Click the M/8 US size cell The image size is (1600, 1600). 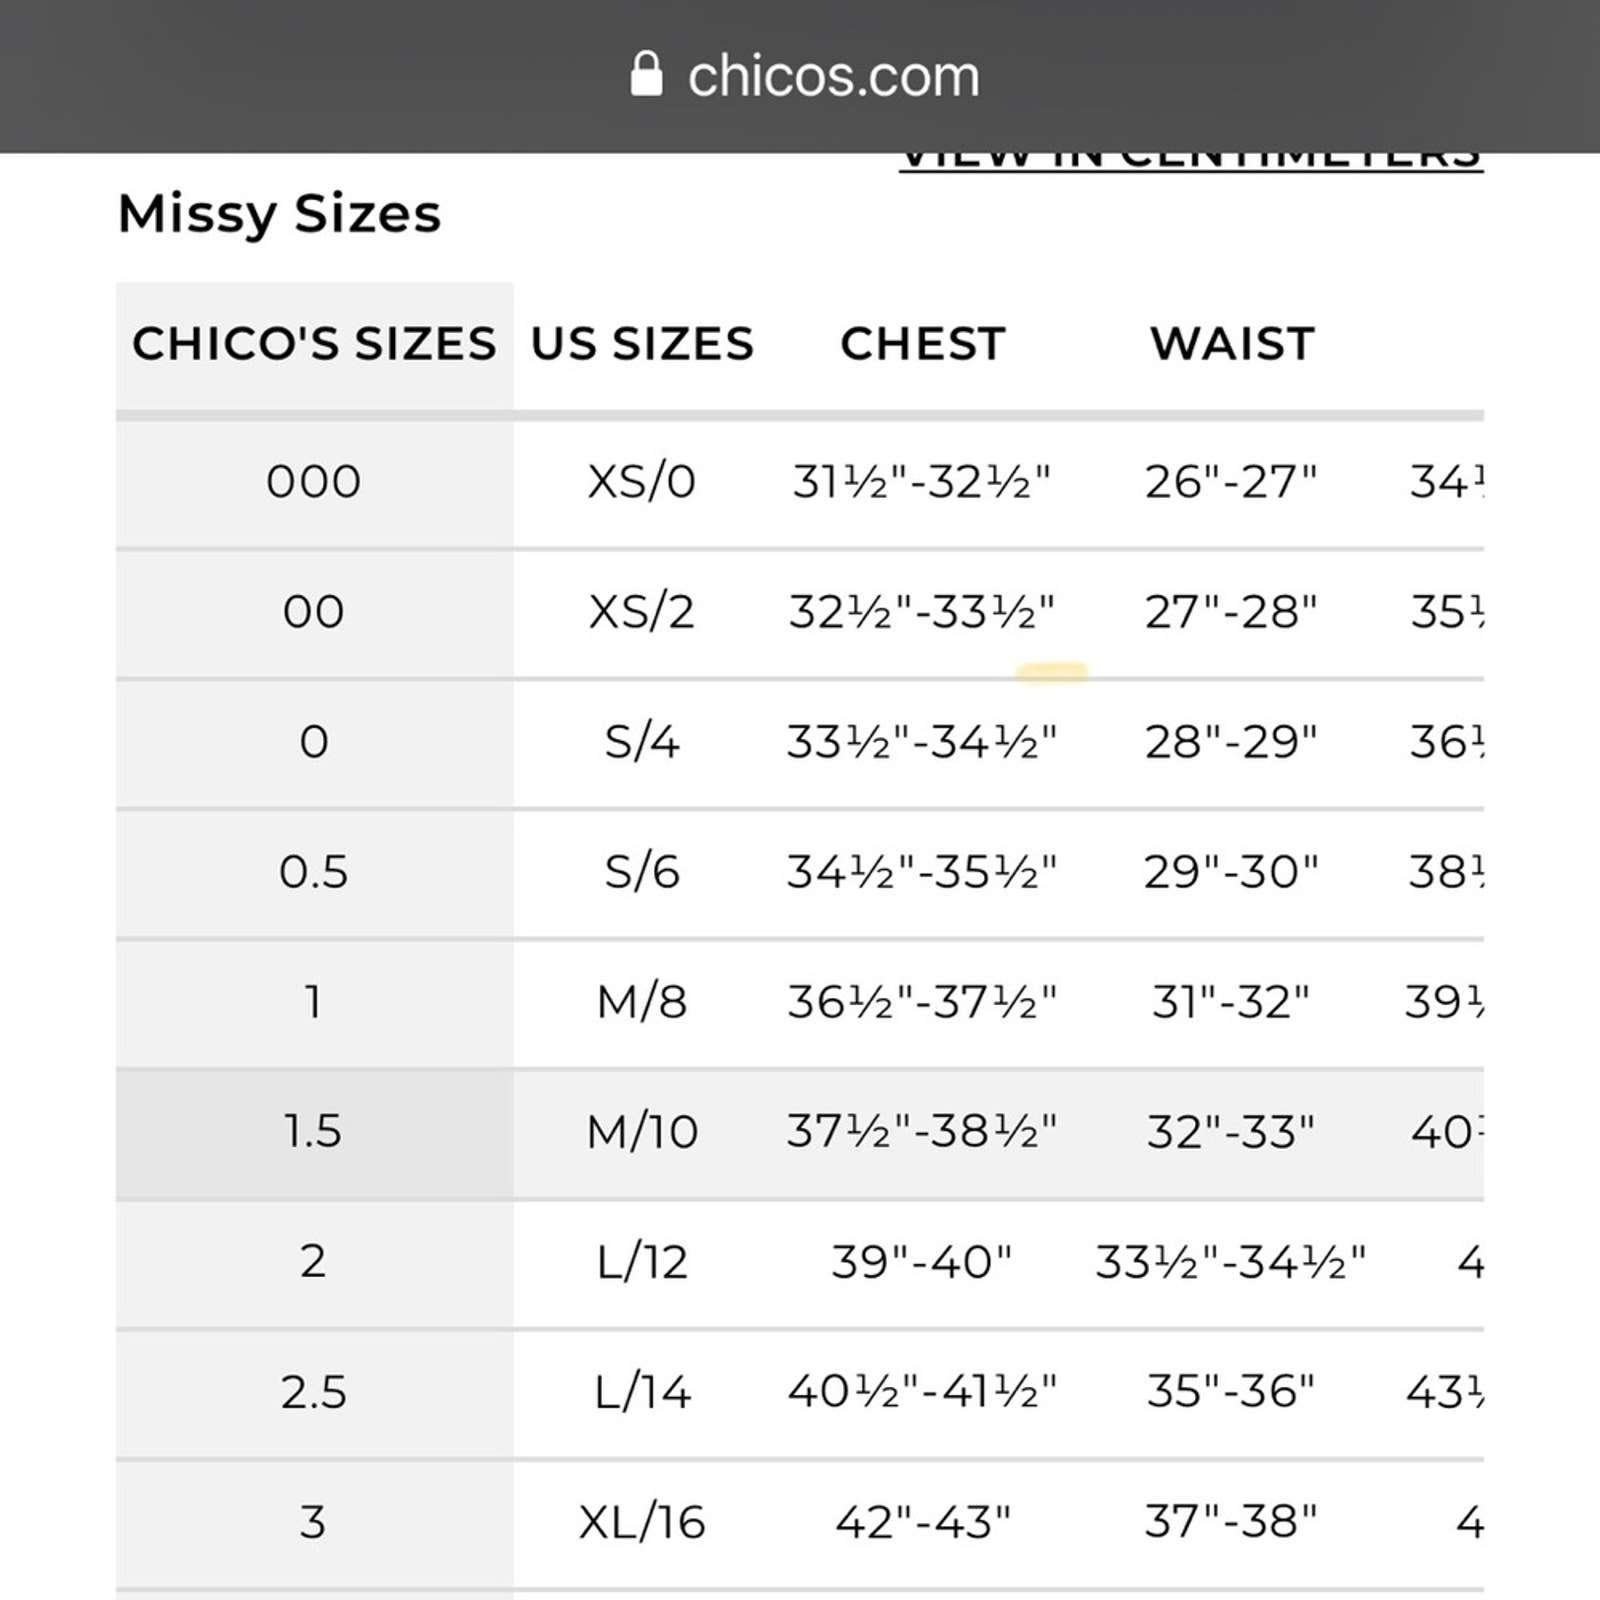[x=642, y=1002]
